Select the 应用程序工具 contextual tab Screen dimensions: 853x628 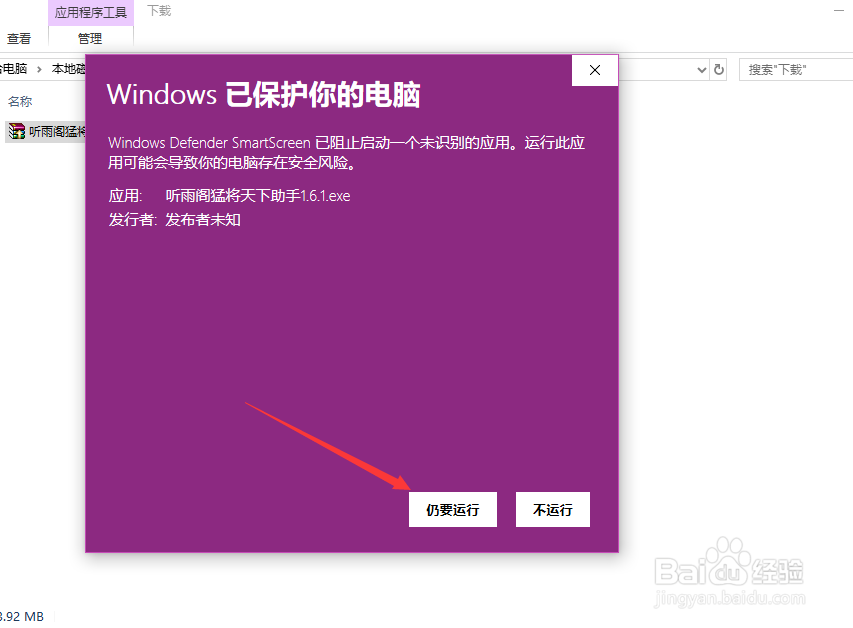tap(90, 12)
